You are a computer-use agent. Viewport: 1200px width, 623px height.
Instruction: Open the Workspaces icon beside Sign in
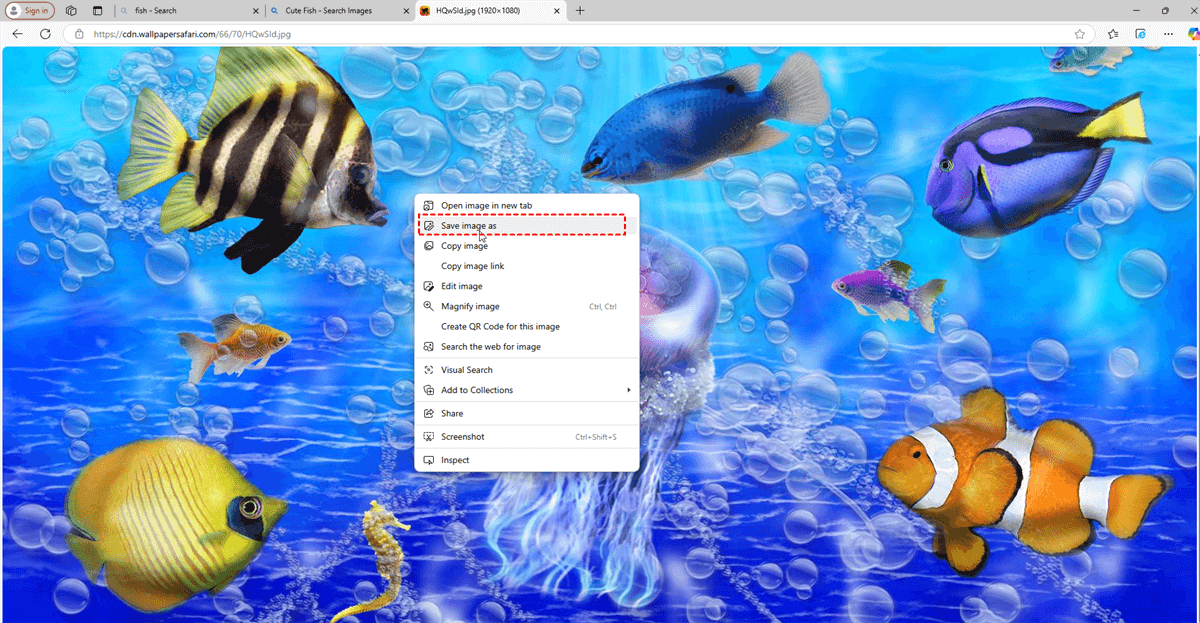tap(71, 11)
